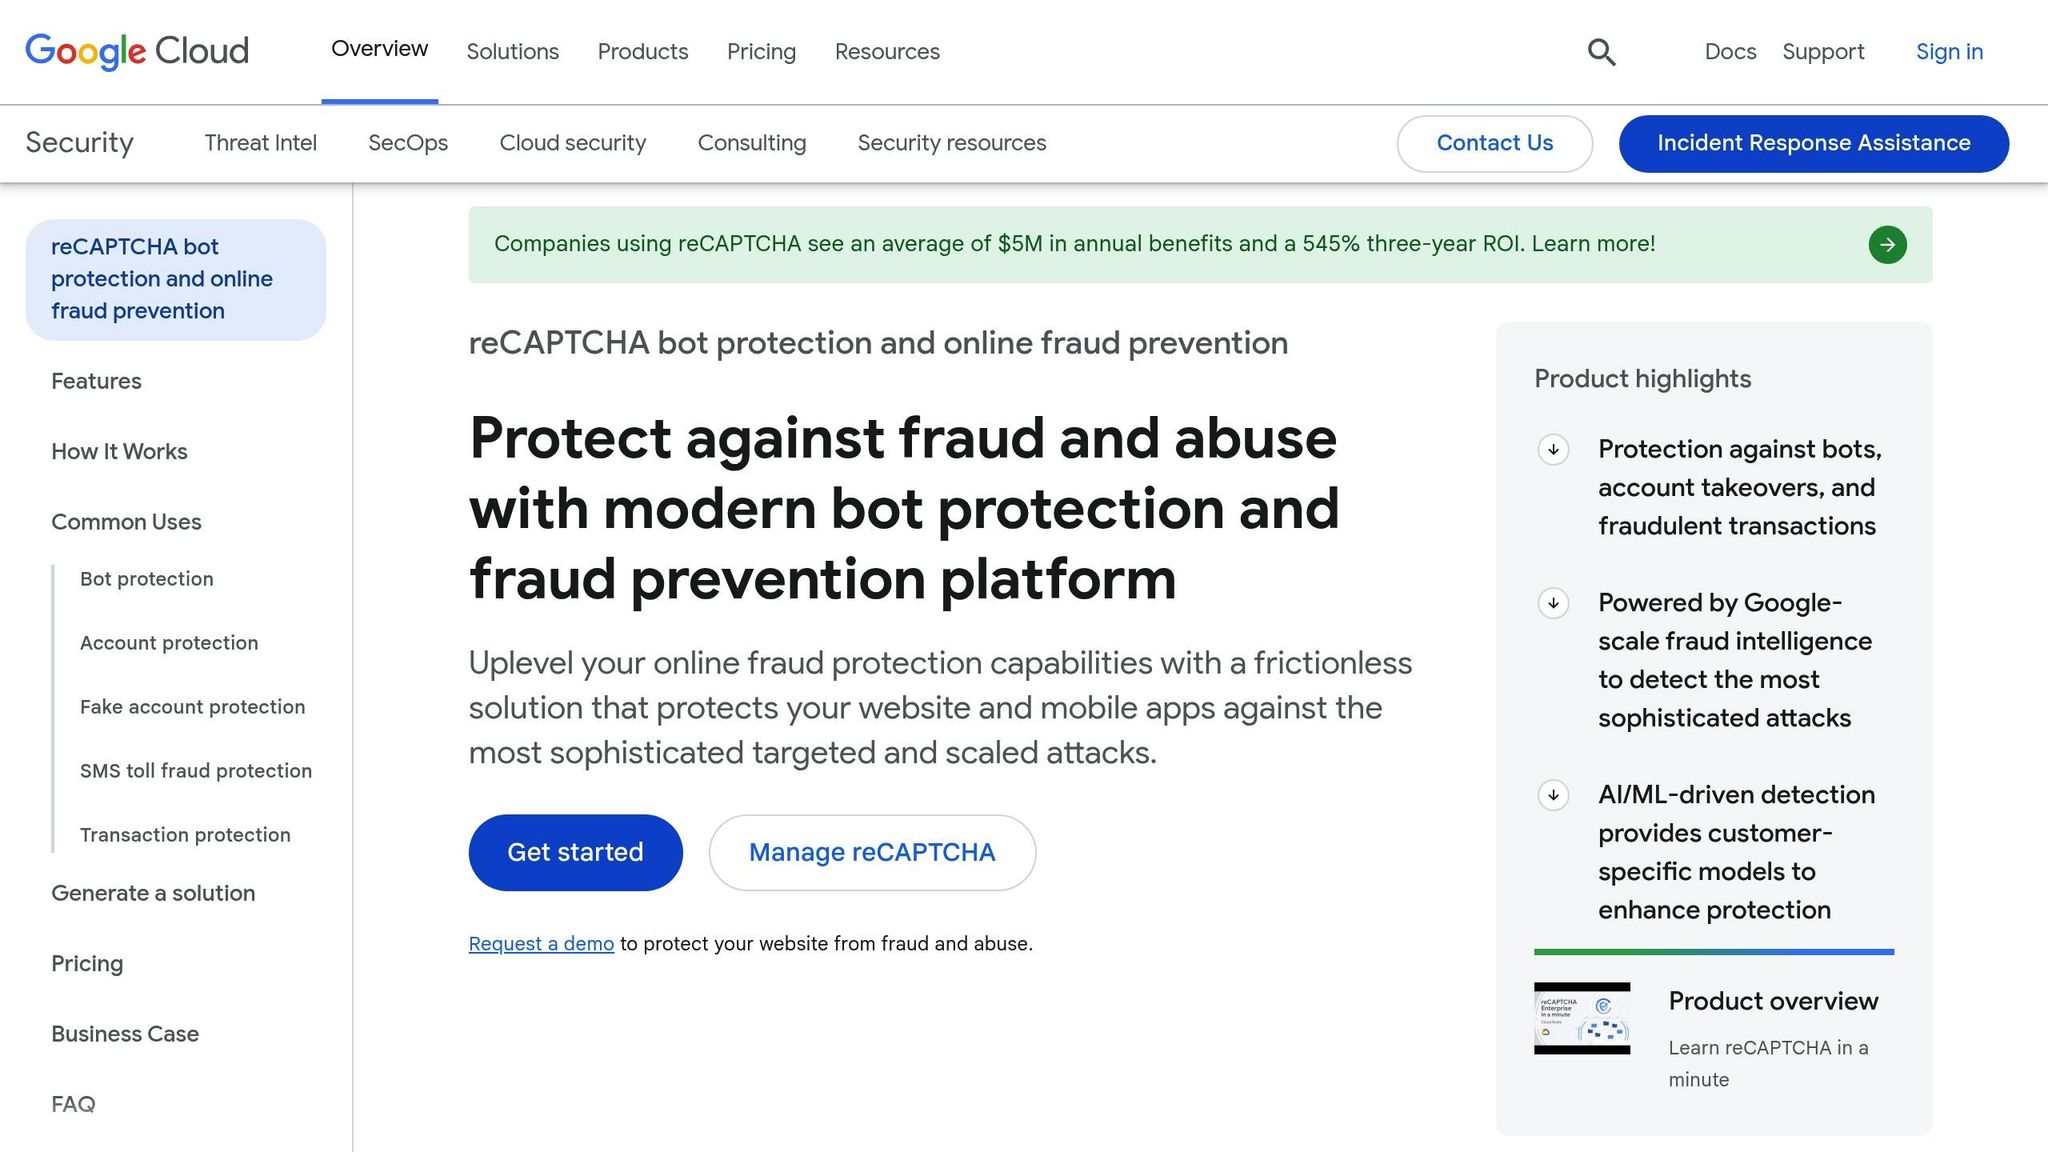
Task: Jump to Common Uses section
Action: 126,522
